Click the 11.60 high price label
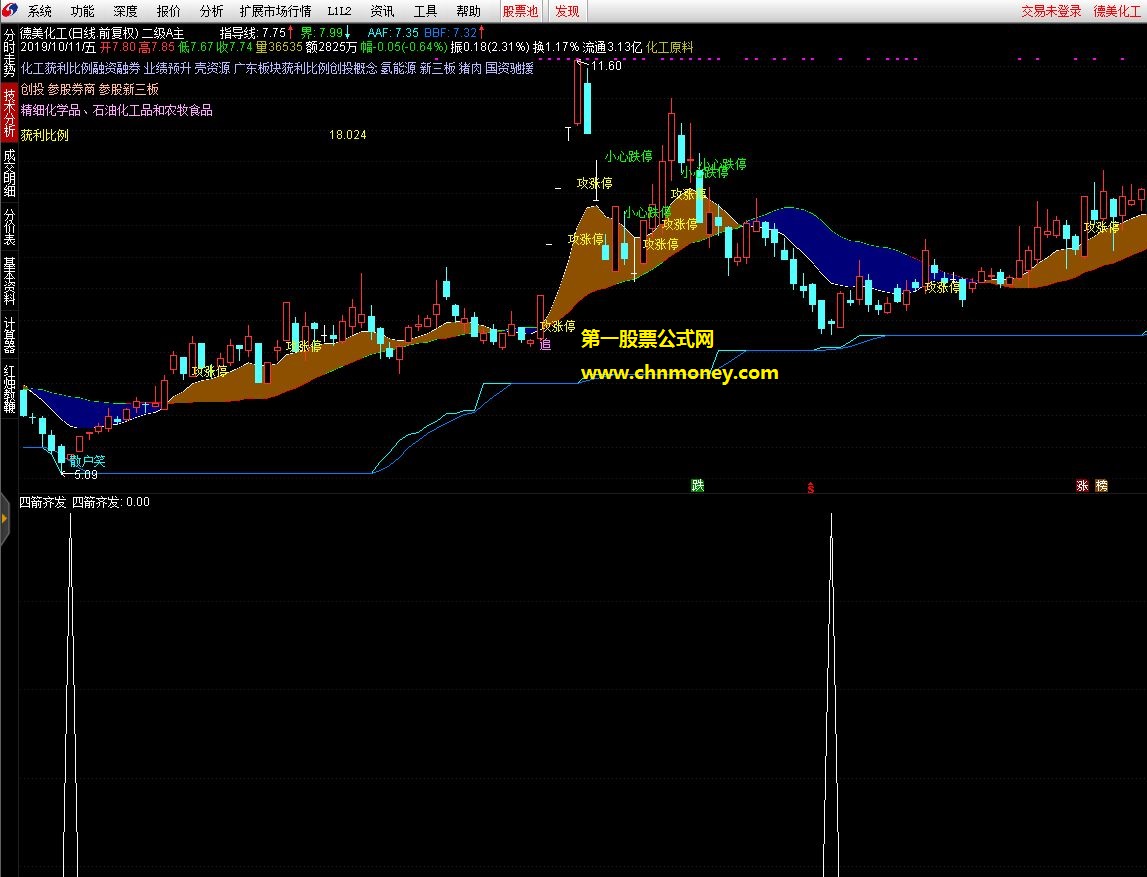This screenshot has width=1147, height=877. tap(606, 66)
